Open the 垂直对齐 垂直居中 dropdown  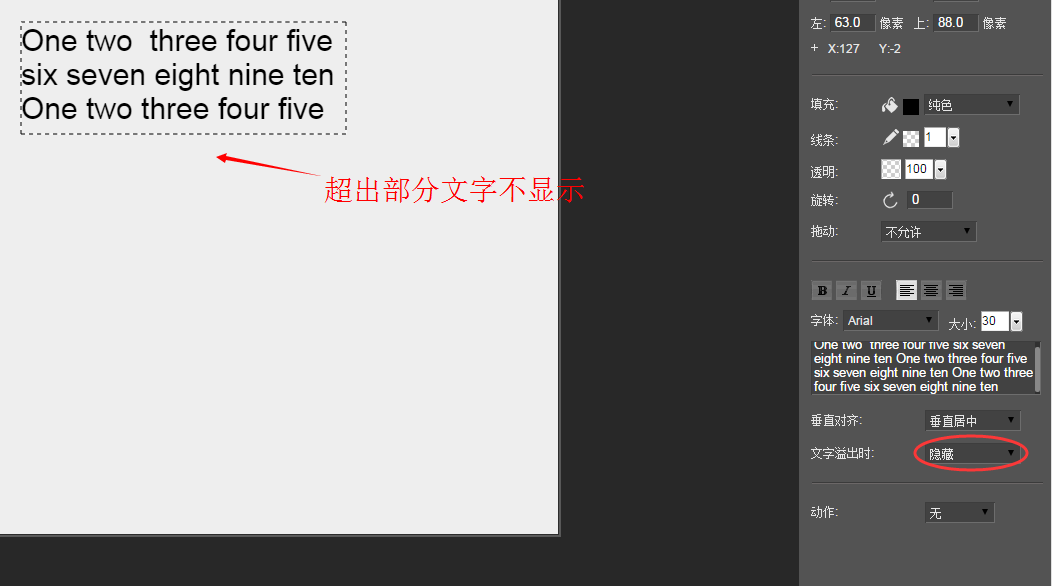pos(972,421)
